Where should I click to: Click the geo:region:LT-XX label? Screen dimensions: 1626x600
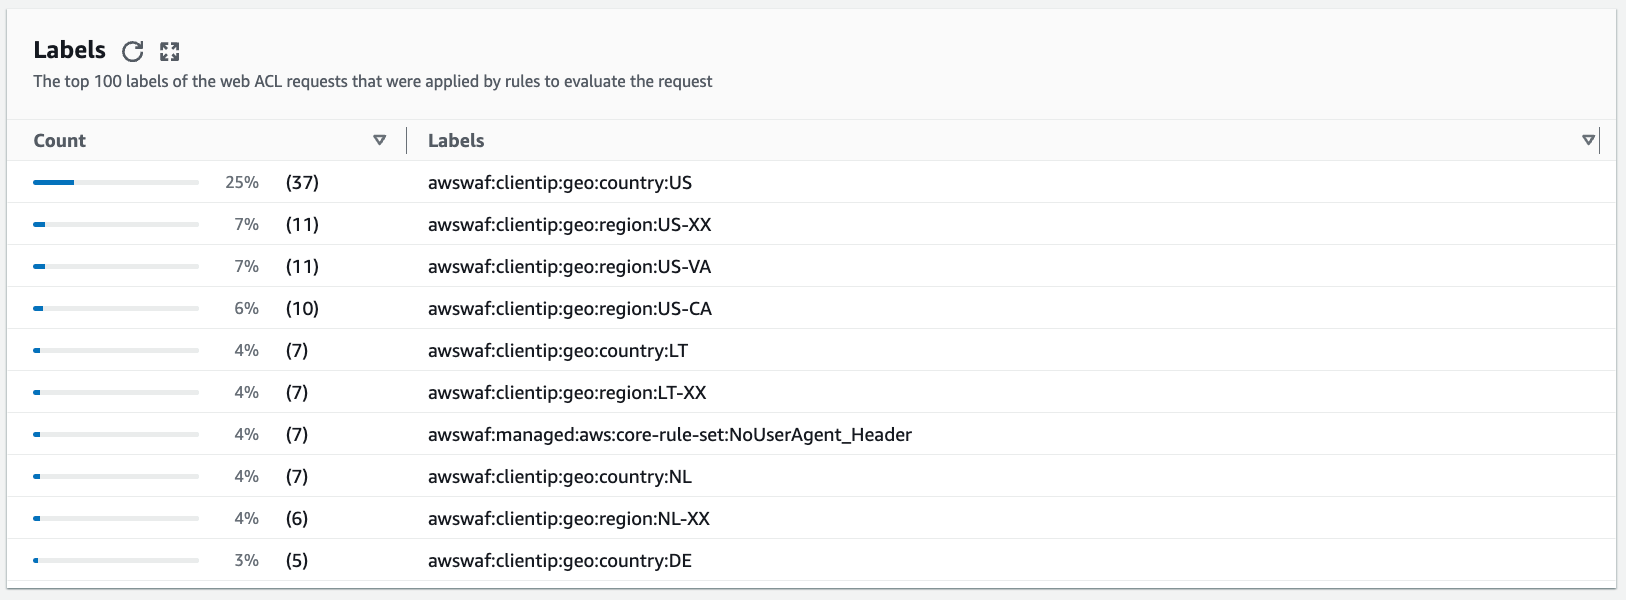pos(567,393)
